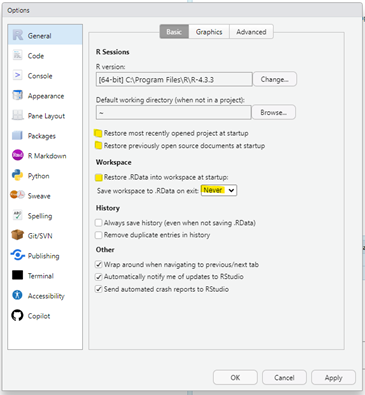The height and width of the screenshot is (395, 365).
Task: Enable remove duplicate entries in history
Action: pyautogui.click(x=98, y=235)
